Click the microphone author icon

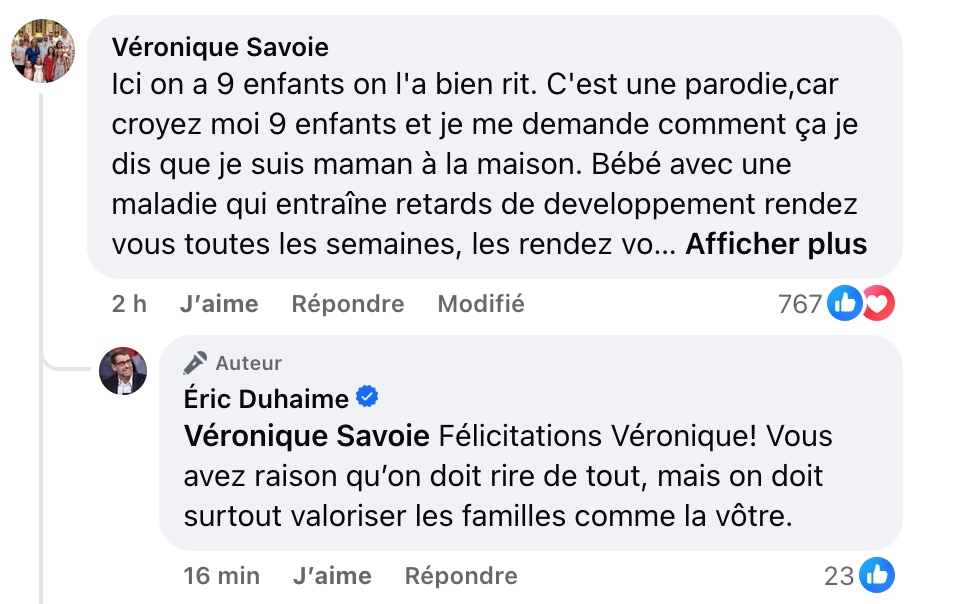click(196, 363)
